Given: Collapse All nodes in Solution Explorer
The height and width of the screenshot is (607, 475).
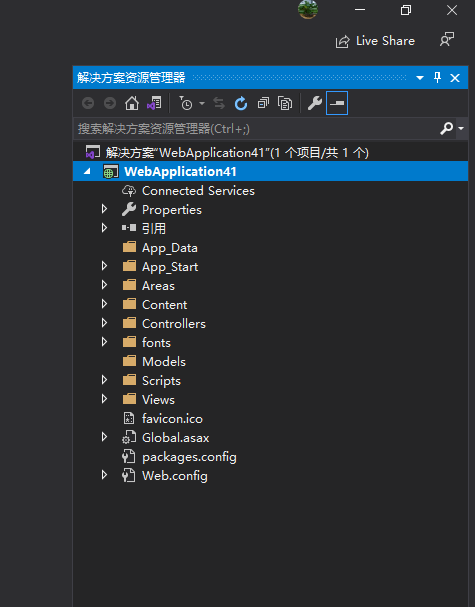Looking at the screenshot, I should point(263,103).
